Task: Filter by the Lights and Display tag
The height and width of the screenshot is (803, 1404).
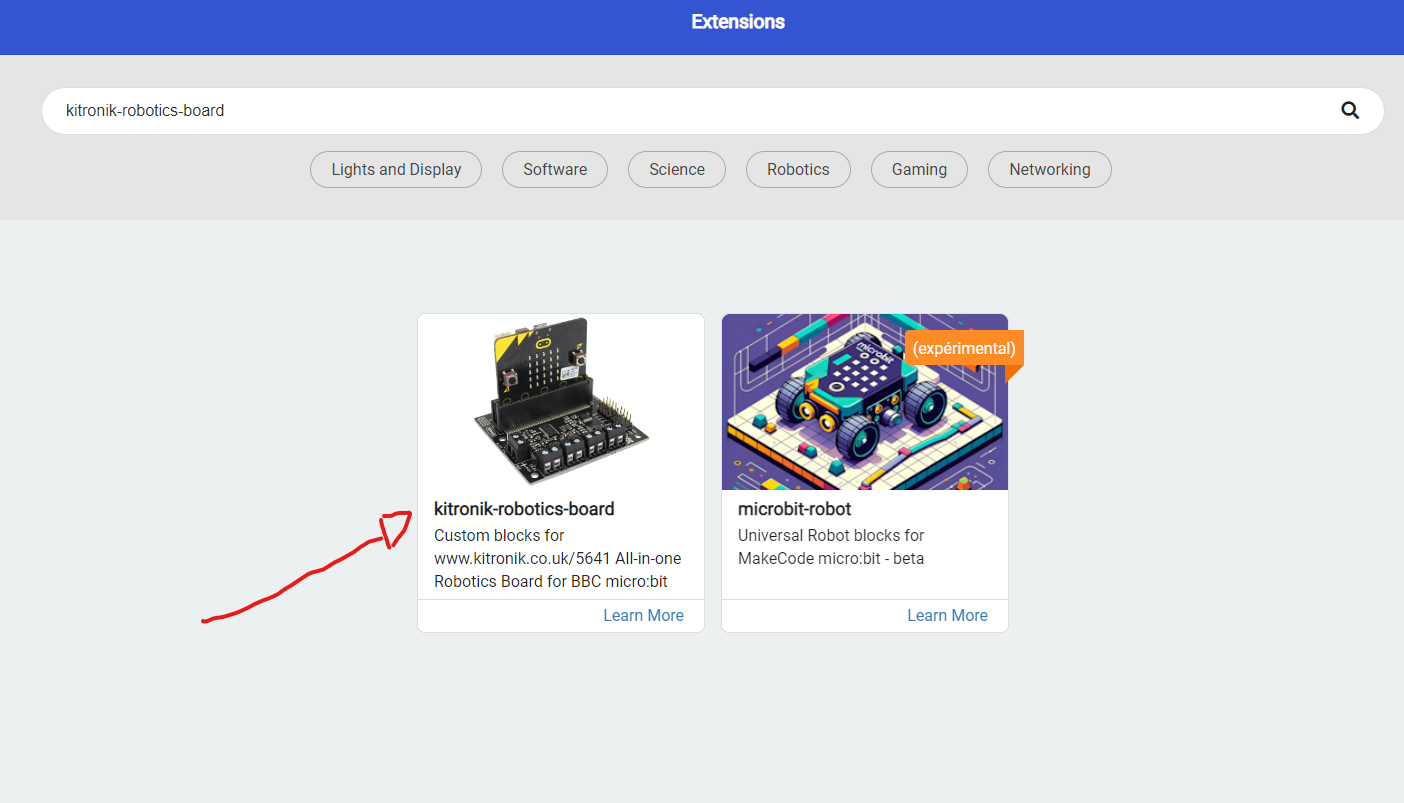Action: tap(396, 170)
